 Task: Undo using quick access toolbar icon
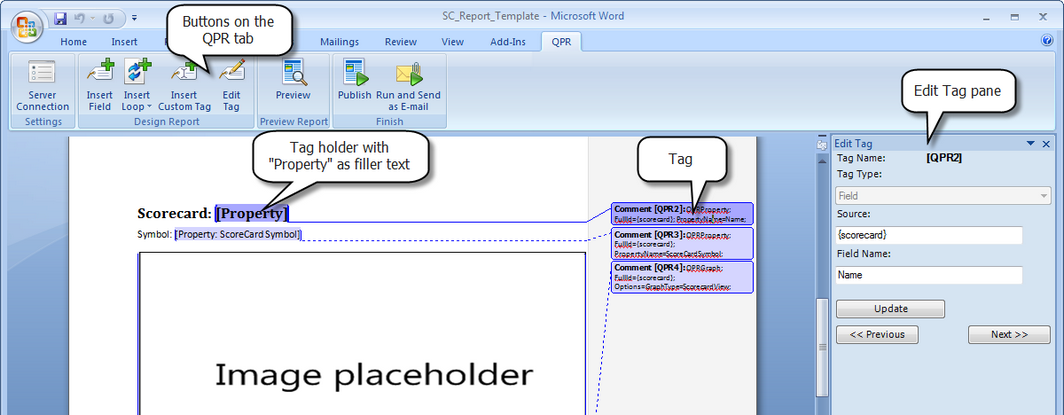79,18
